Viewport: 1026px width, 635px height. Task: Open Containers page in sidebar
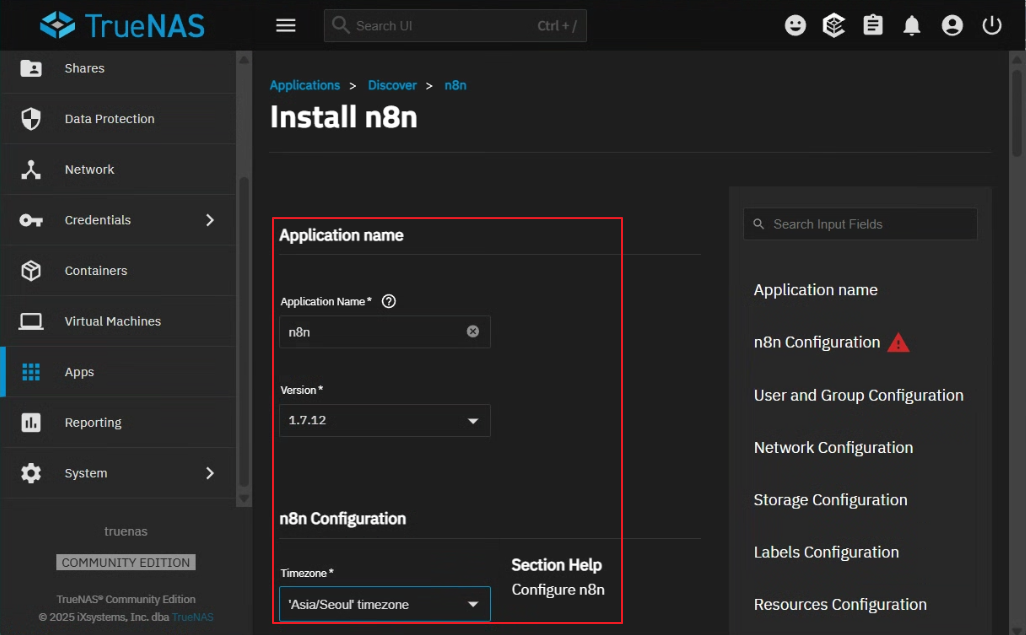(x=119, y=270)
